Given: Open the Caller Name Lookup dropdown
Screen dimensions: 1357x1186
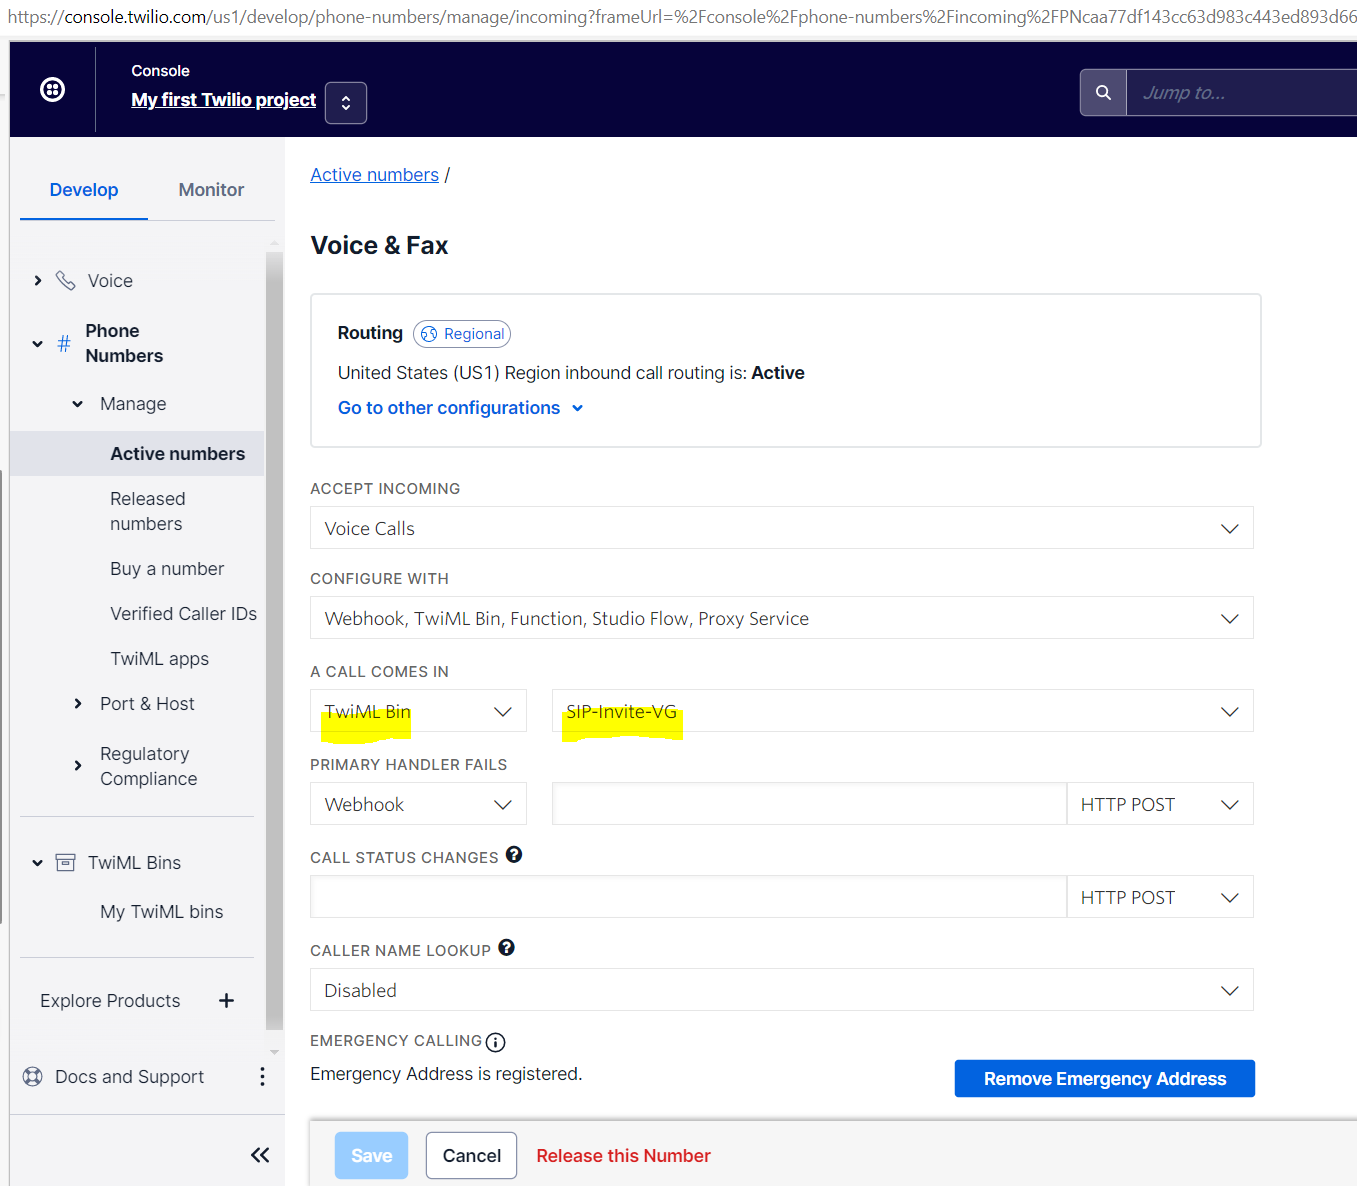Looking at the screenshot, I should (782, 990).
